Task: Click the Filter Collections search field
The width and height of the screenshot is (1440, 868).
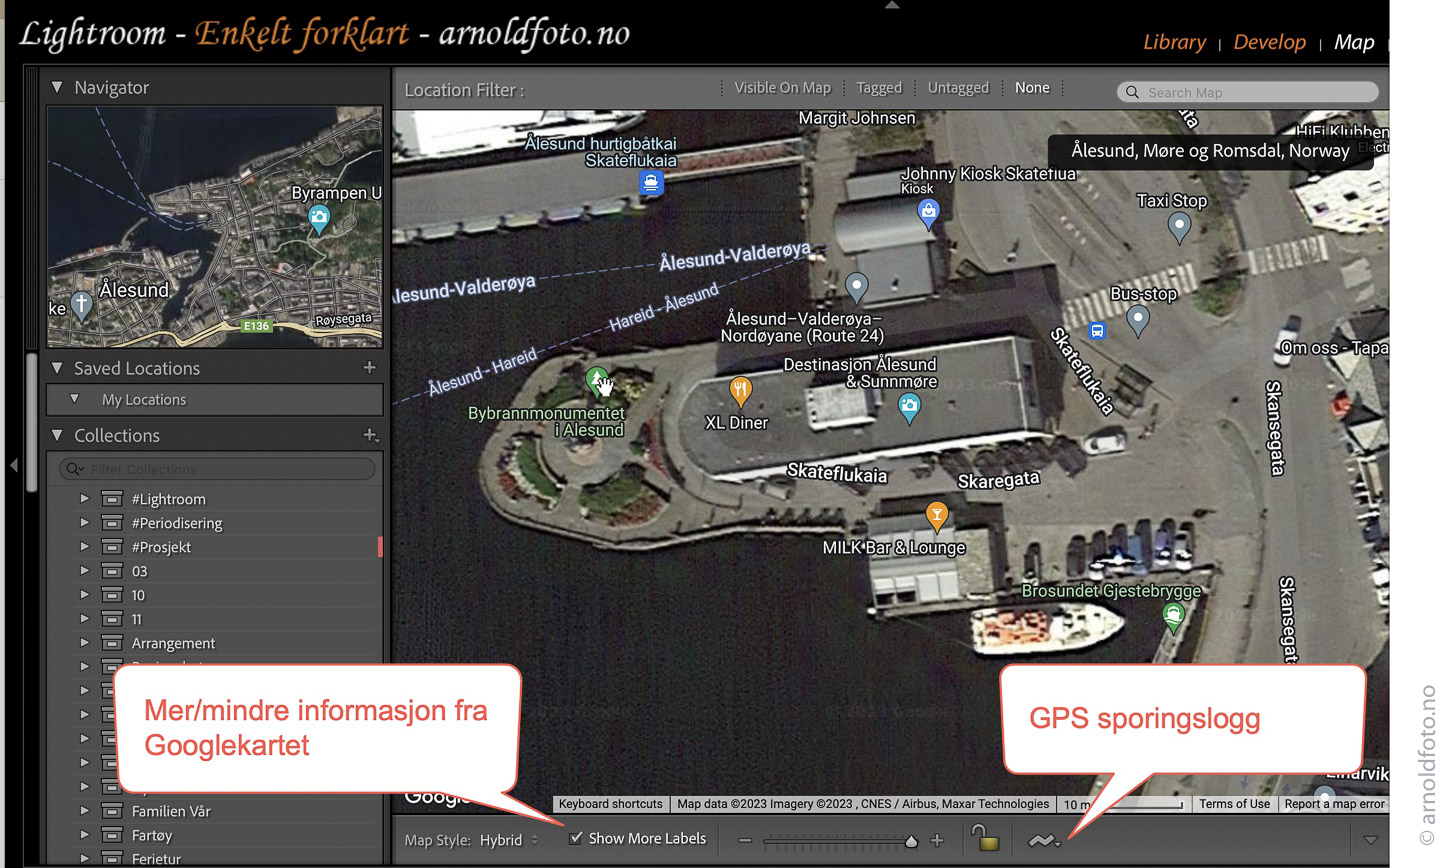Action: [217, 469]
